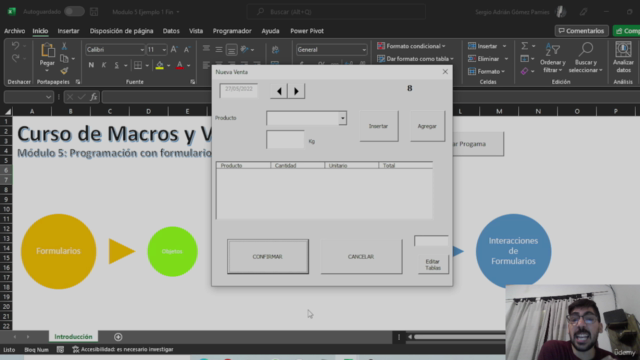Click the CONFIRMAR button
The height and width of the screenshot is (360, 640).
click(x=268, y=257)
